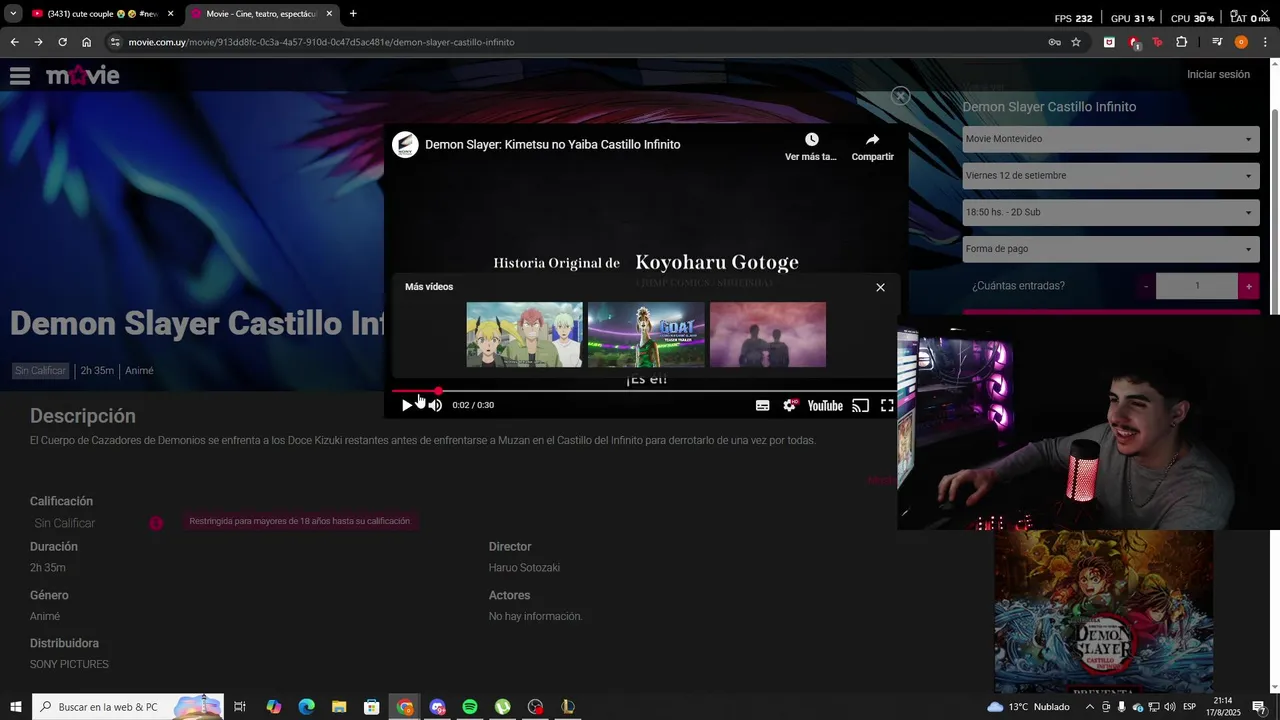Close the trailer popup with the circled X
Viewport: 1280px width, 720px height.
click(x=900, y=96)
